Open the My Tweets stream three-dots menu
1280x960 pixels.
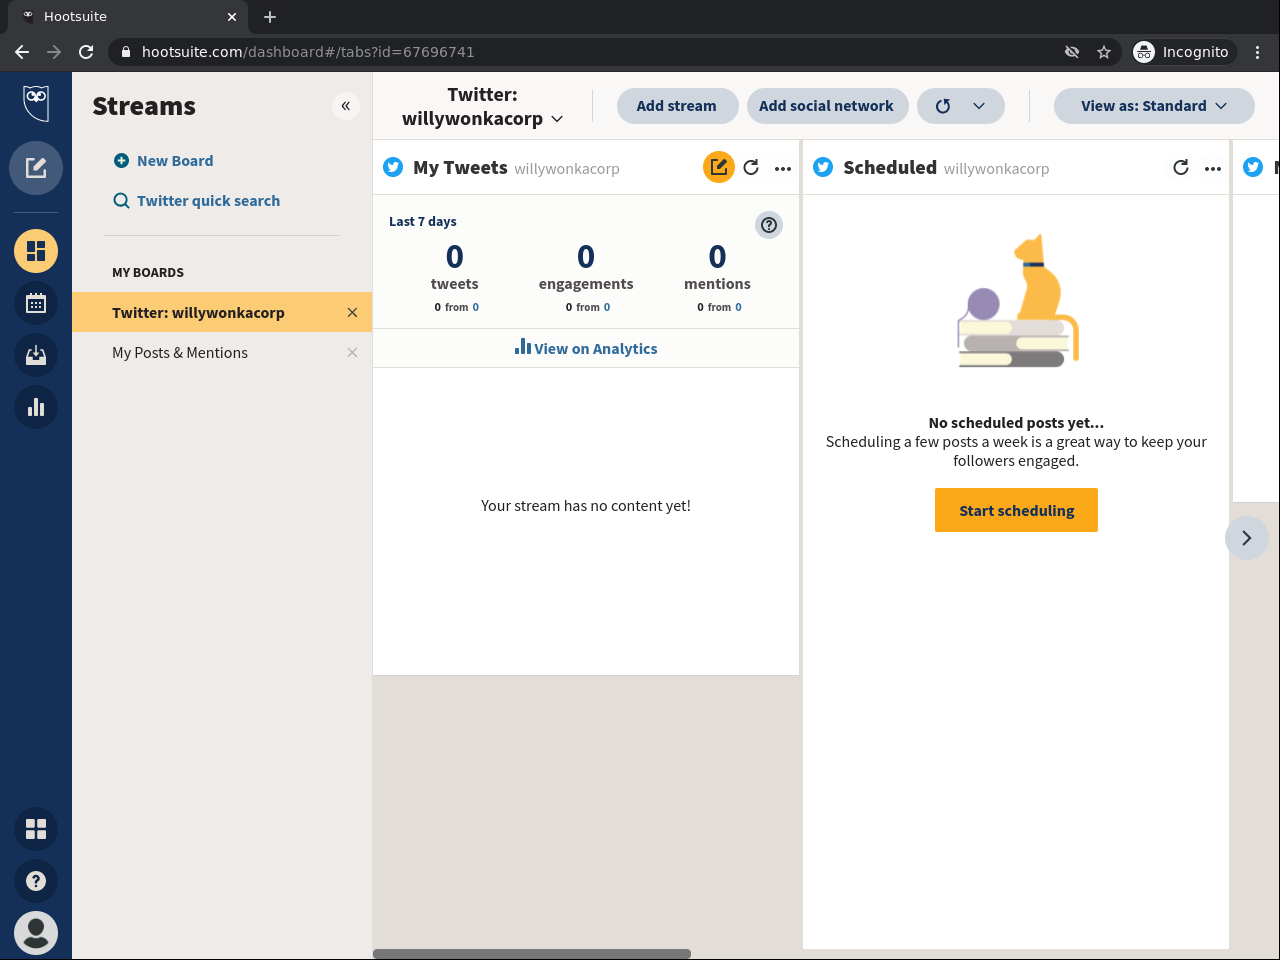(x=783, y=169)
